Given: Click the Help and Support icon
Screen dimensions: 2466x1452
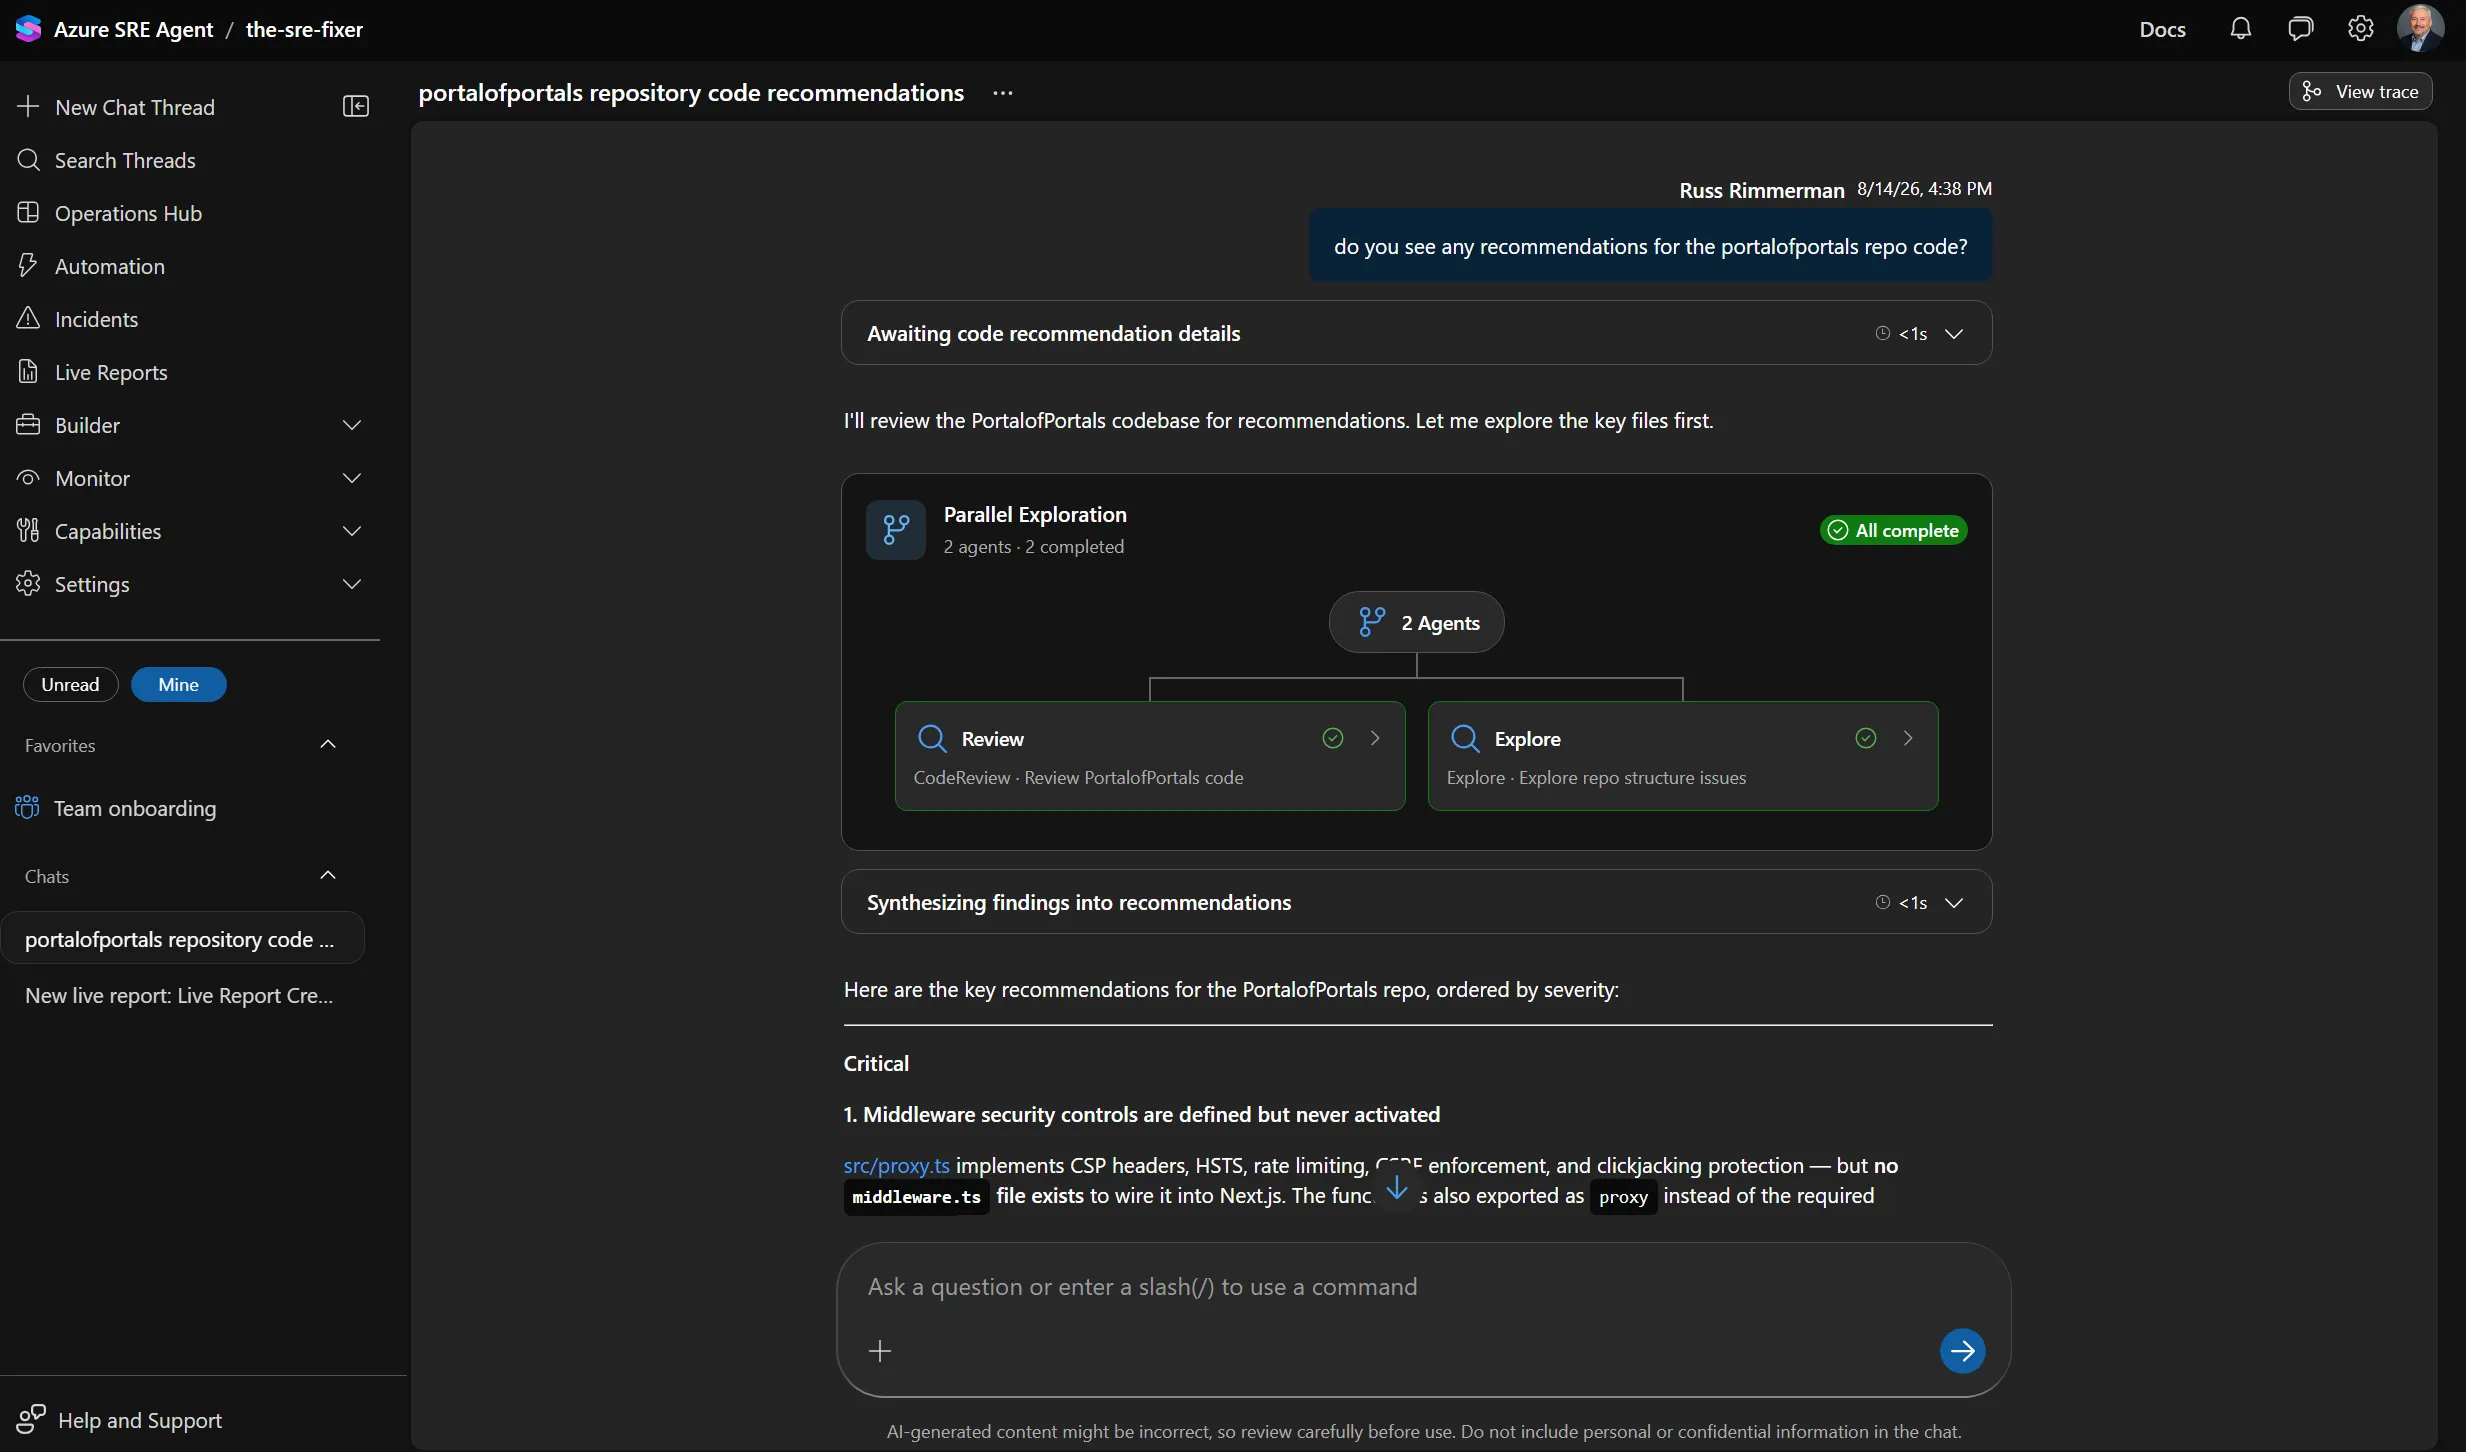Looking at the screenshot, I should click(x=31, y=1419).
